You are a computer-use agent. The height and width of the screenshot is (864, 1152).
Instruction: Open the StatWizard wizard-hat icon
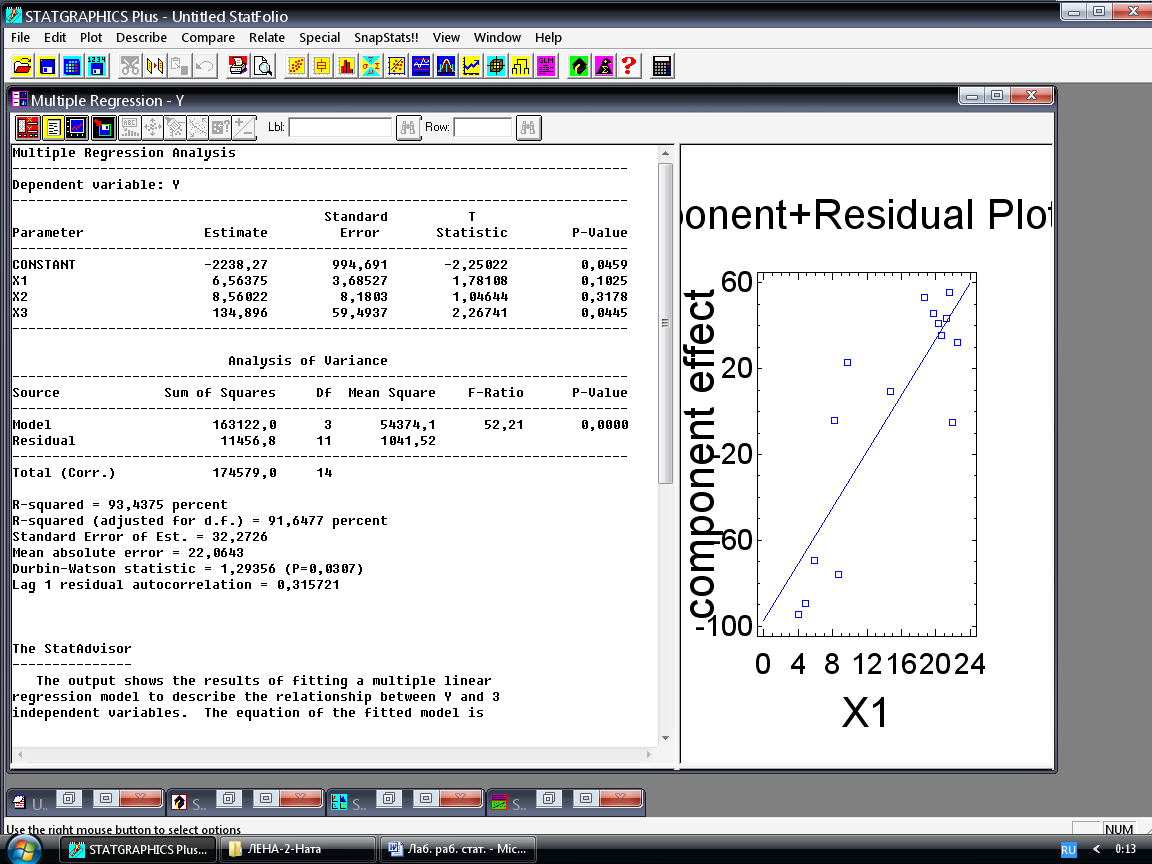(604, 66)
